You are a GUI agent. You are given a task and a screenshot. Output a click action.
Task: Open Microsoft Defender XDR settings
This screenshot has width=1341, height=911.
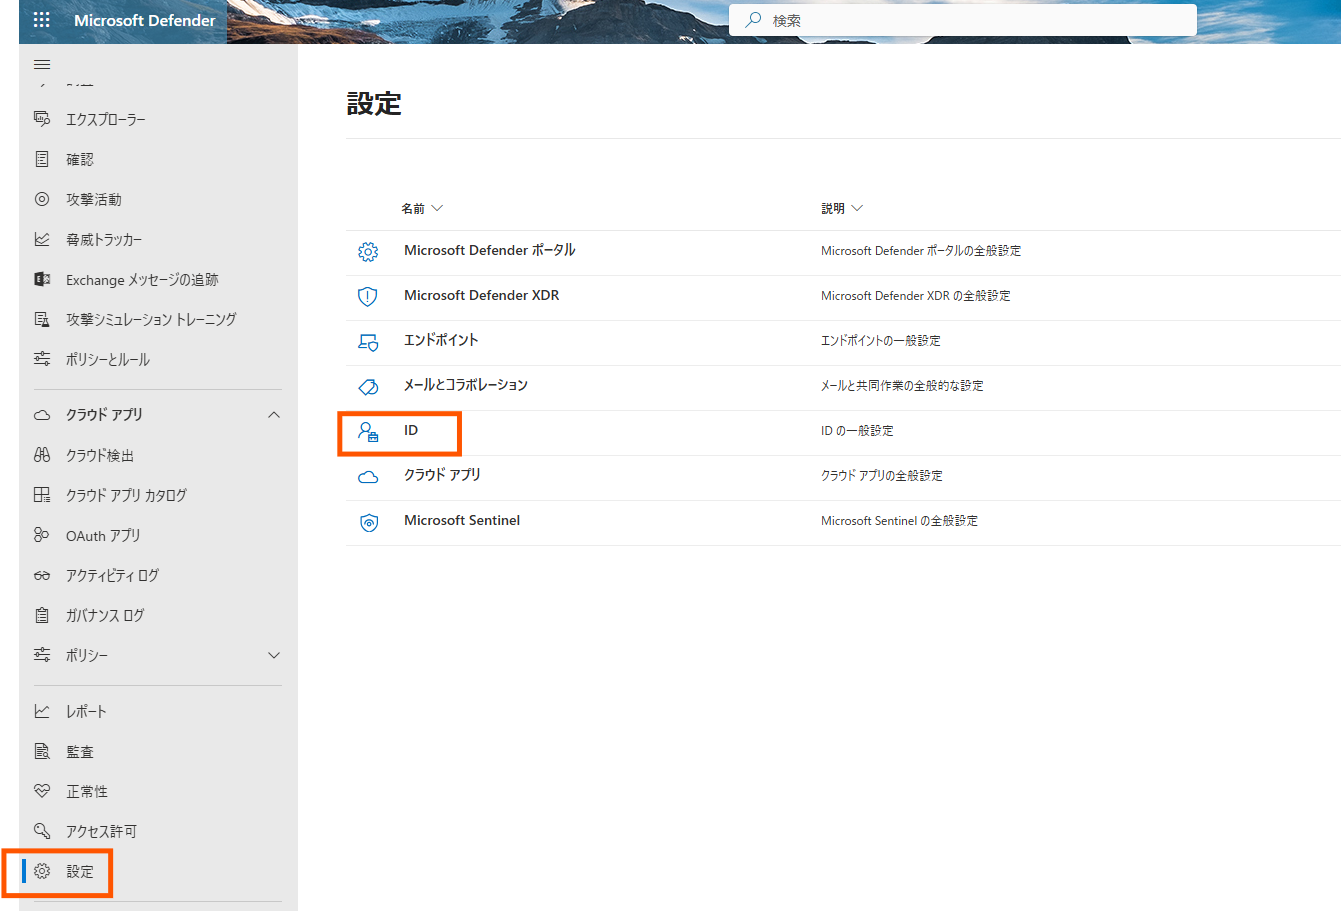[x=480, y=295]
